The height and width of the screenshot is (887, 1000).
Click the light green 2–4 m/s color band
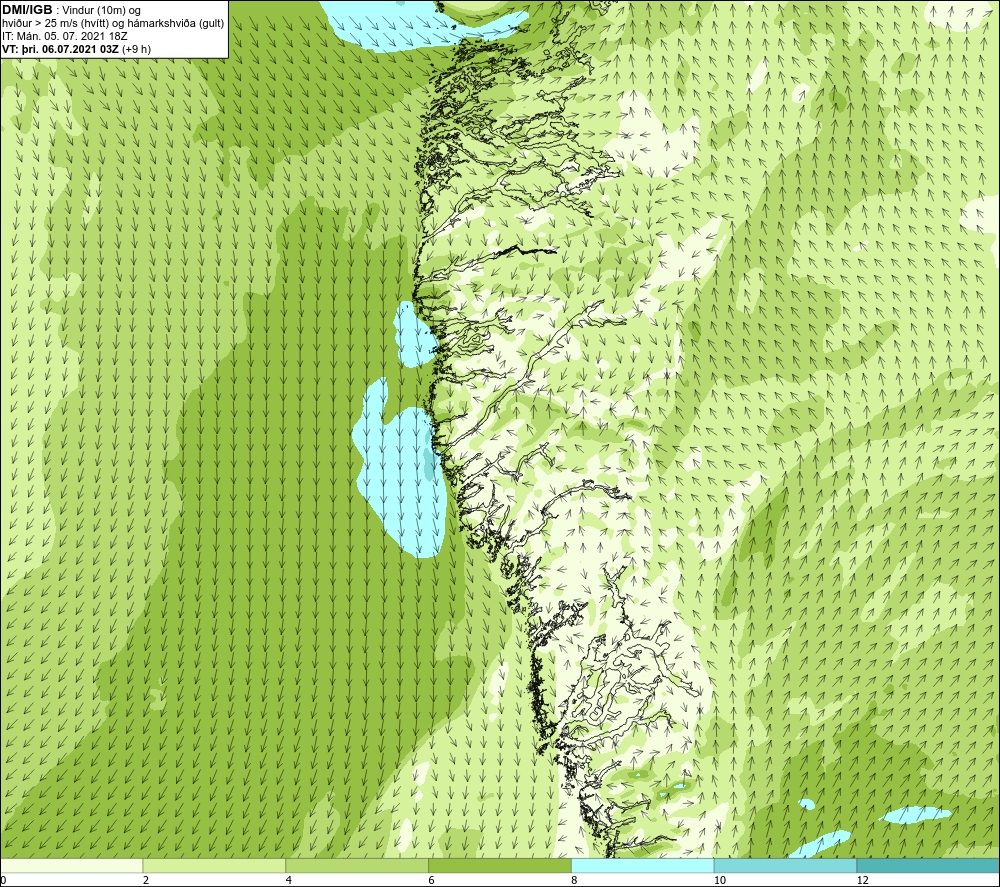pyautogui.click(x=214, y=865)
